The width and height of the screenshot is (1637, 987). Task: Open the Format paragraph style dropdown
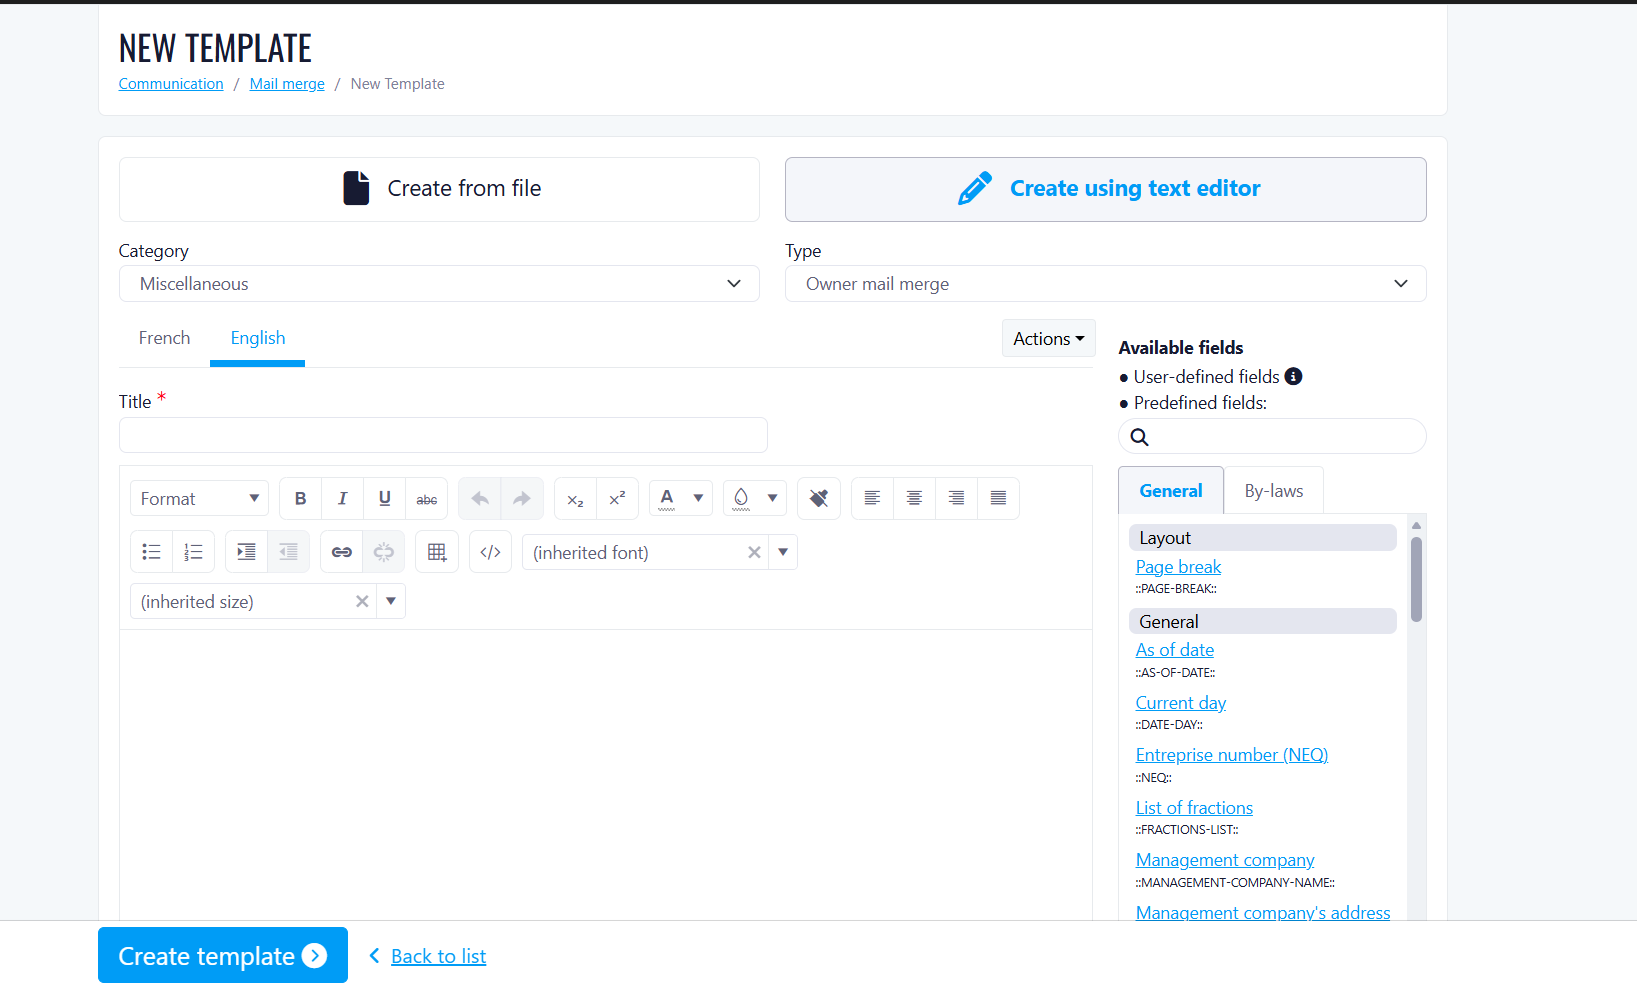(x=199, y=498)
